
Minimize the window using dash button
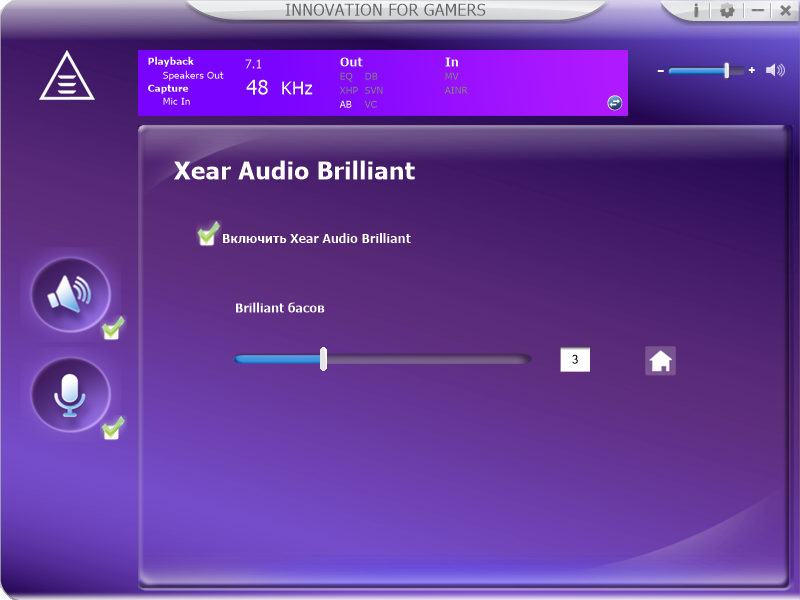point(758,10)
